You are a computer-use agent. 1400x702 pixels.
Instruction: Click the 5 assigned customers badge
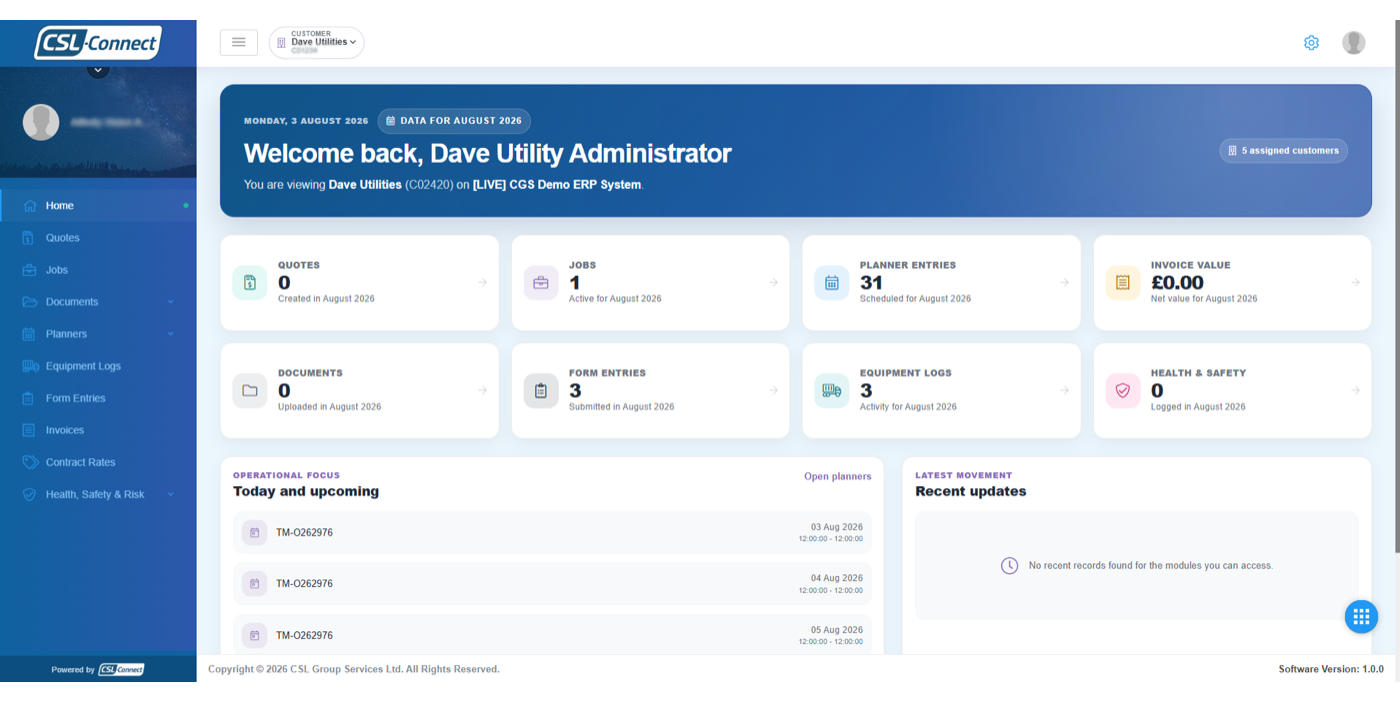pos(1283,151)
